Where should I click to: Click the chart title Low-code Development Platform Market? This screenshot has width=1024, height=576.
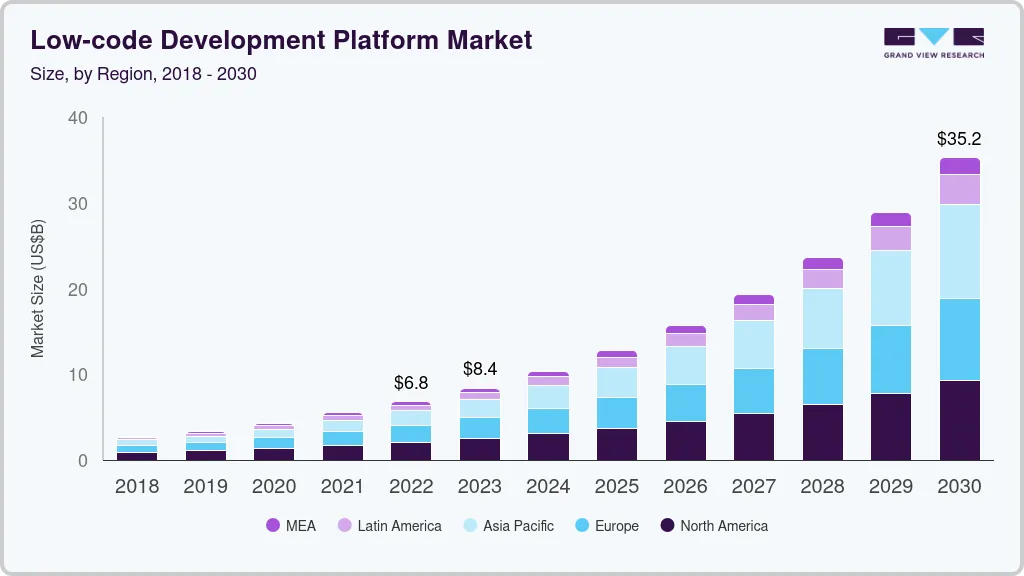coord(281,40)
